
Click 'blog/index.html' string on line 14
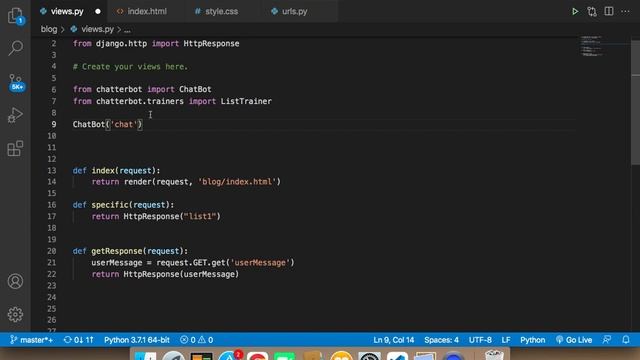point(237,182)
